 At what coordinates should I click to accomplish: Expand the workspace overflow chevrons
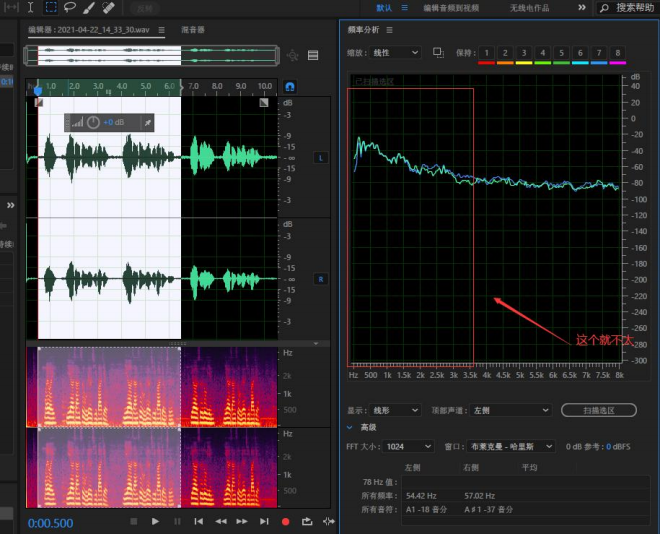(582, 8)
